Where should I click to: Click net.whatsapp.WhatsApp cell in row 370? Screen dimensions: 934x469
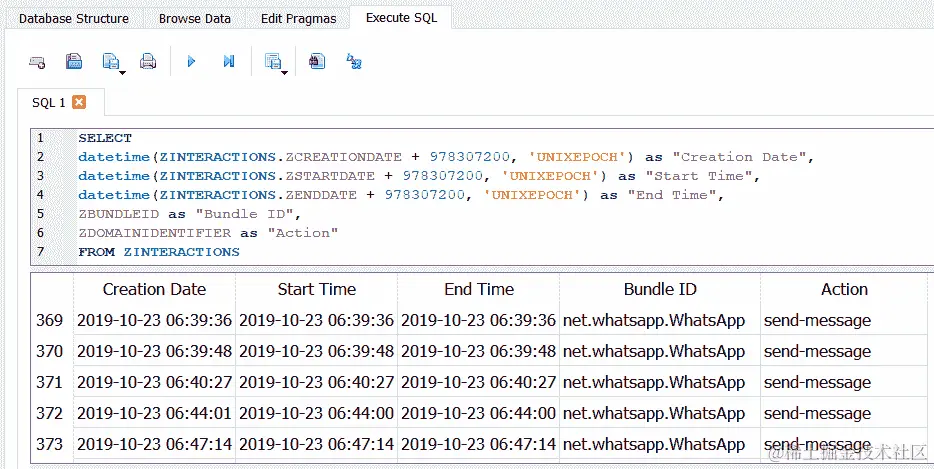click(x=660, y=352)
